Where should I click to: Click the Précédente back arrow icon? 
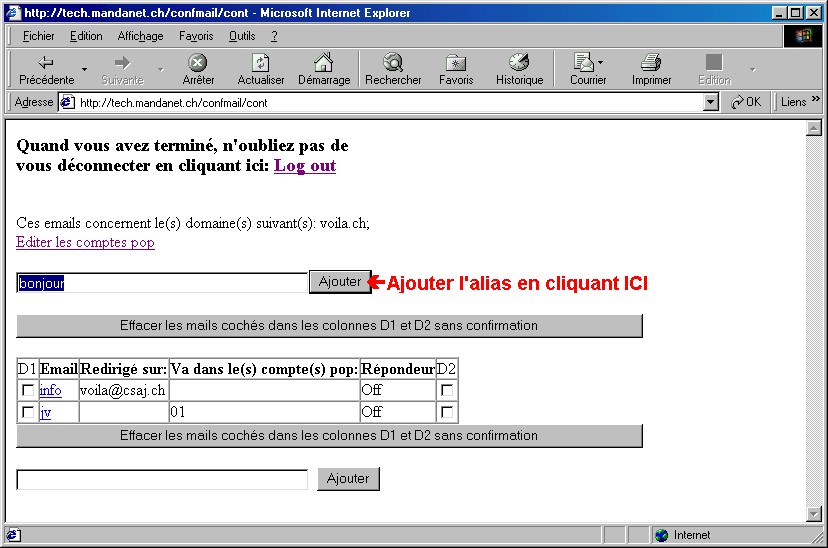46,63
